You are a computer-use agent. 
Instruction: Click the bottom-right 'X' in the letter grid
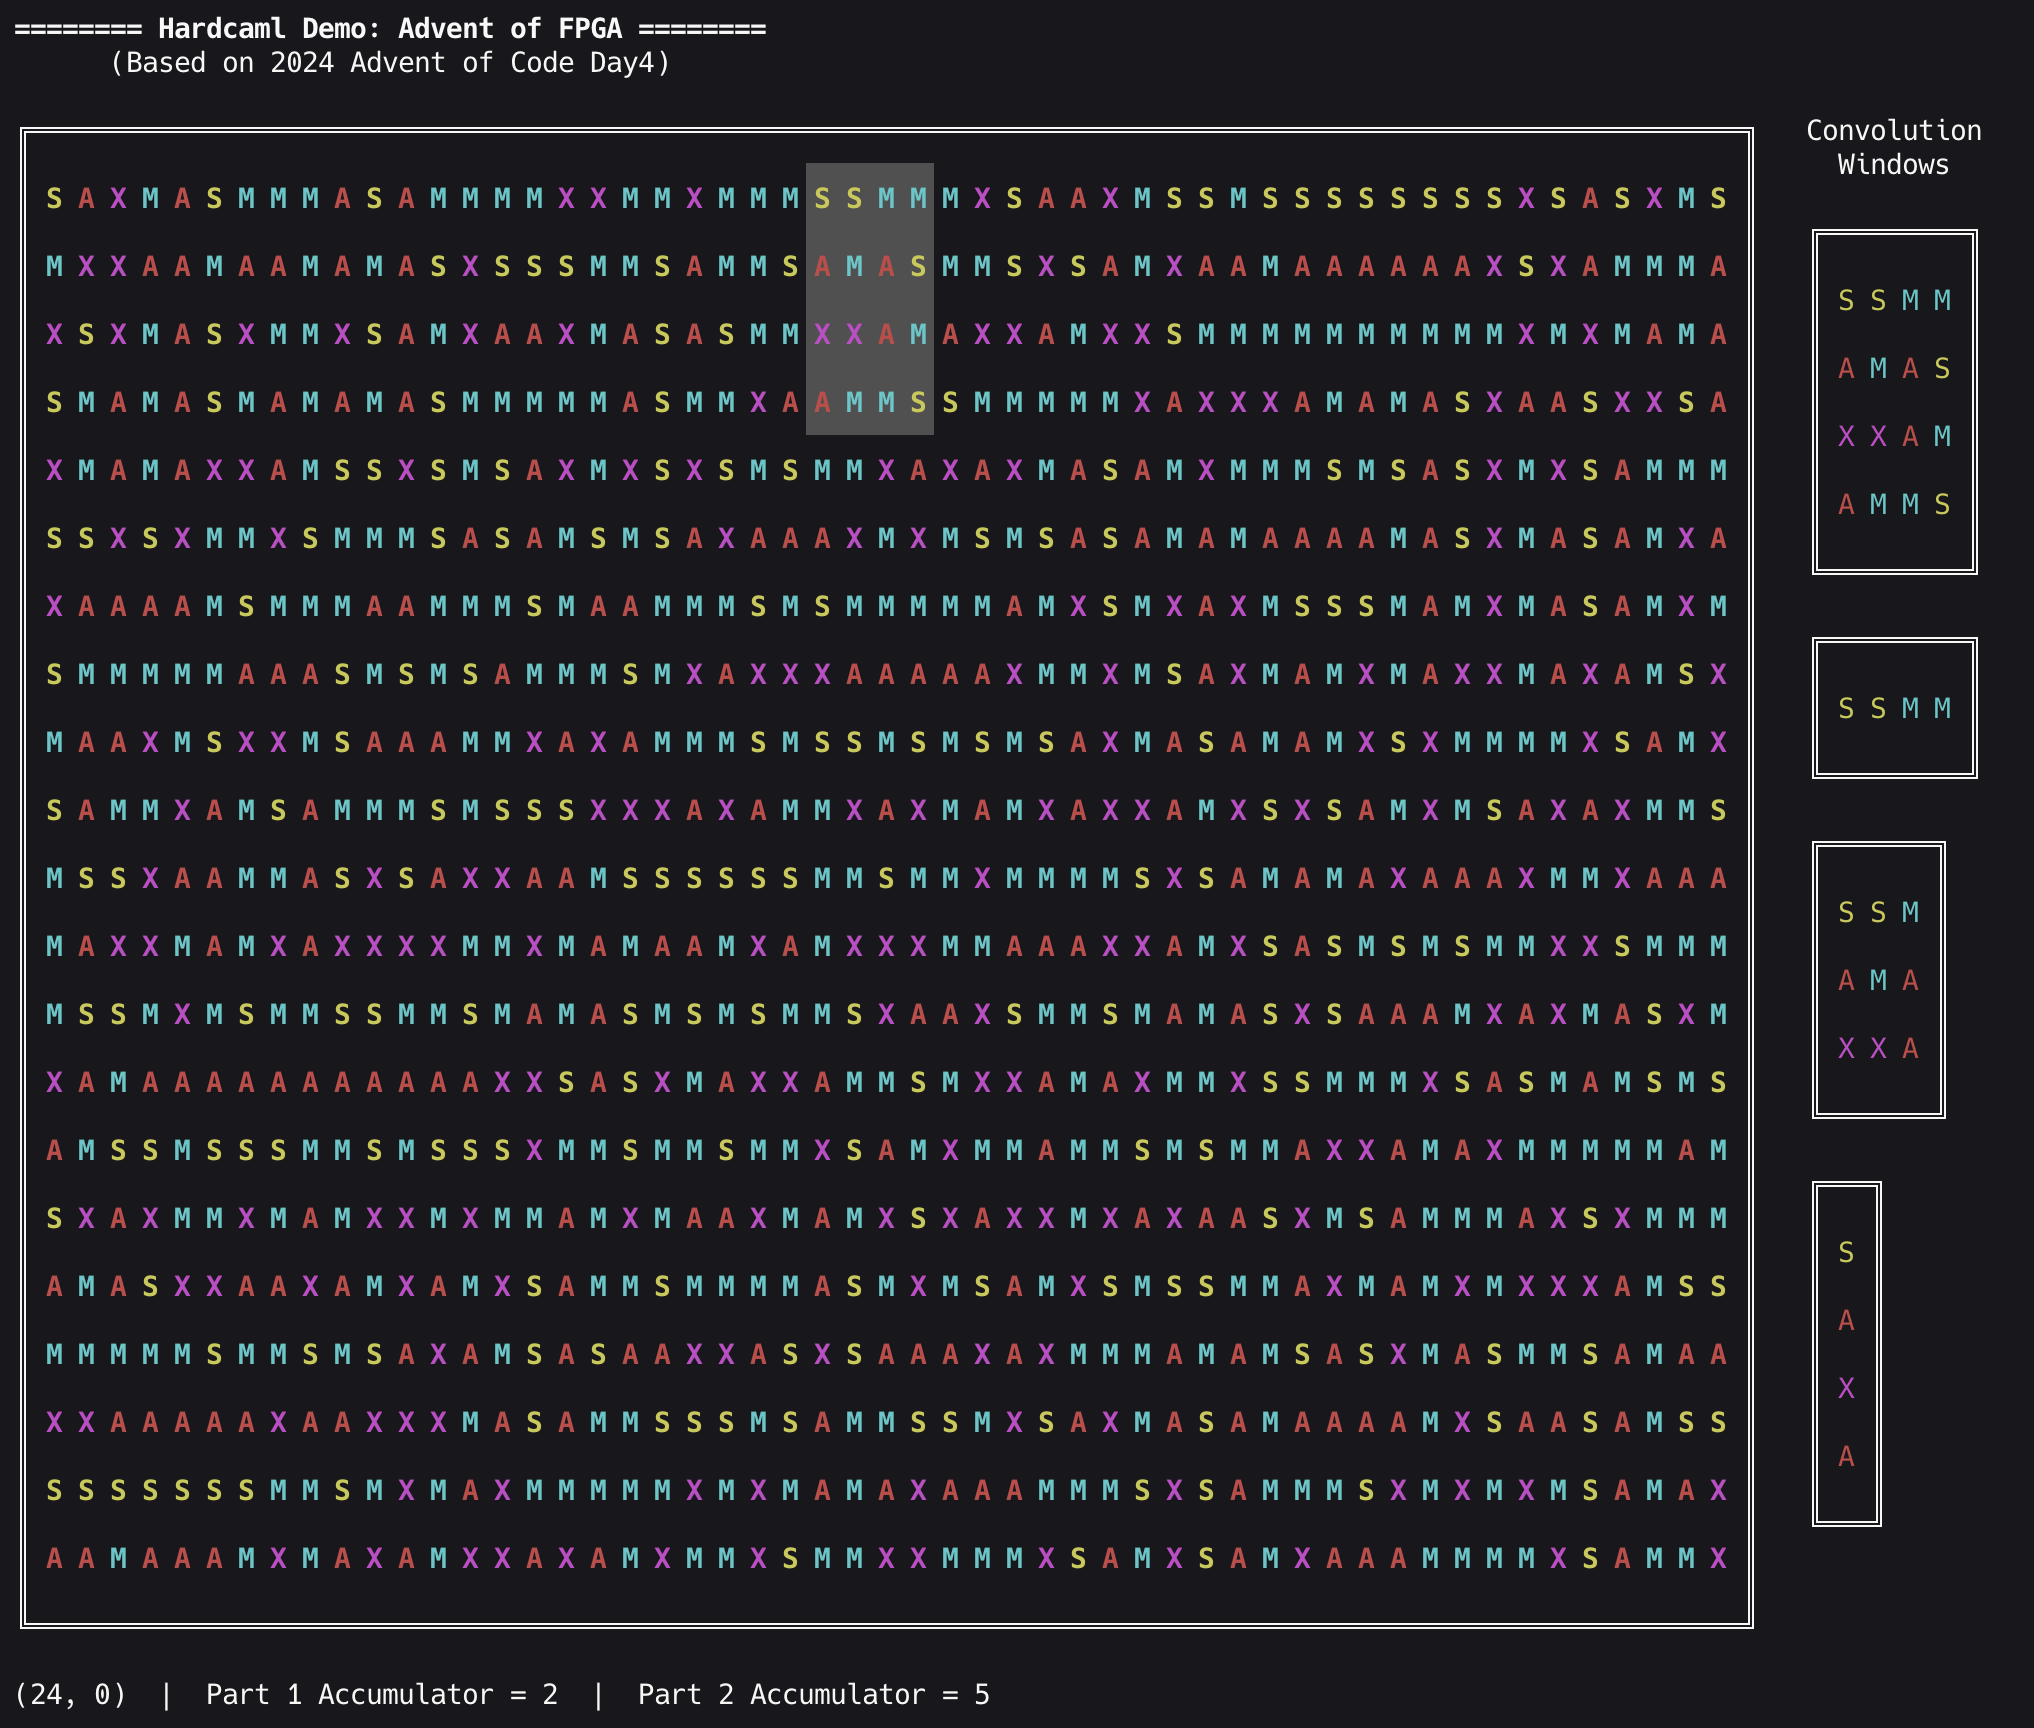click(x=1718, y=1558)
